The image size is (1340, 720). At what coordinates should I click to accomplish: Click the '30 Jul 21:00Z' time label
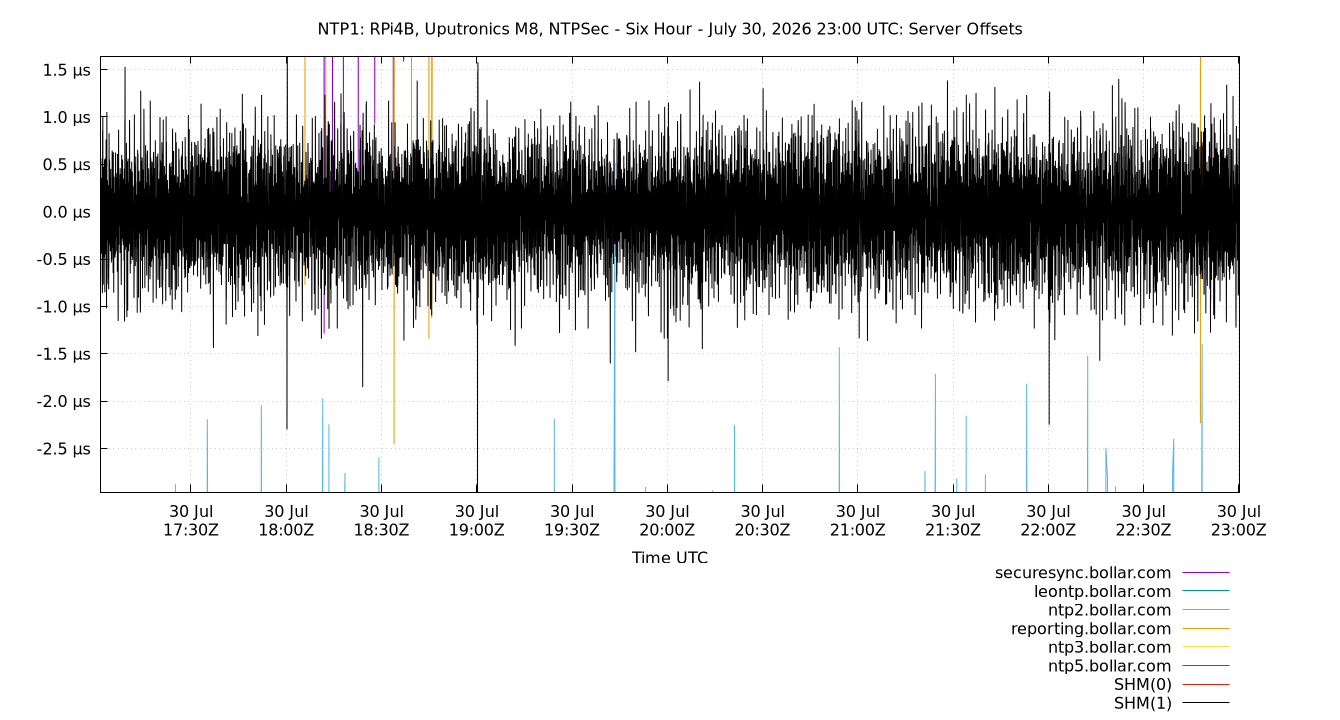[x=857, y=520]
